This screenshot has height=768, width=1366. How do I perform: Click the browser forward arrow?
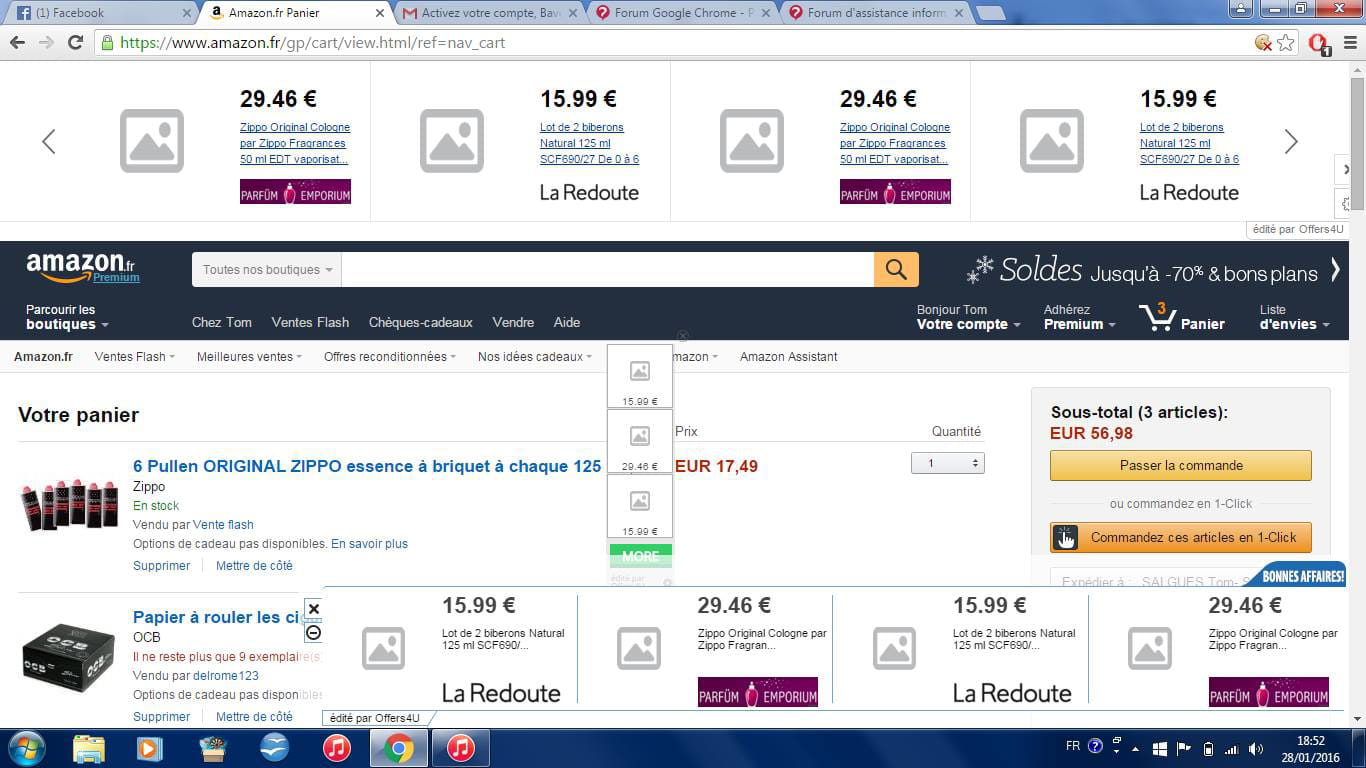coord(46,42)
